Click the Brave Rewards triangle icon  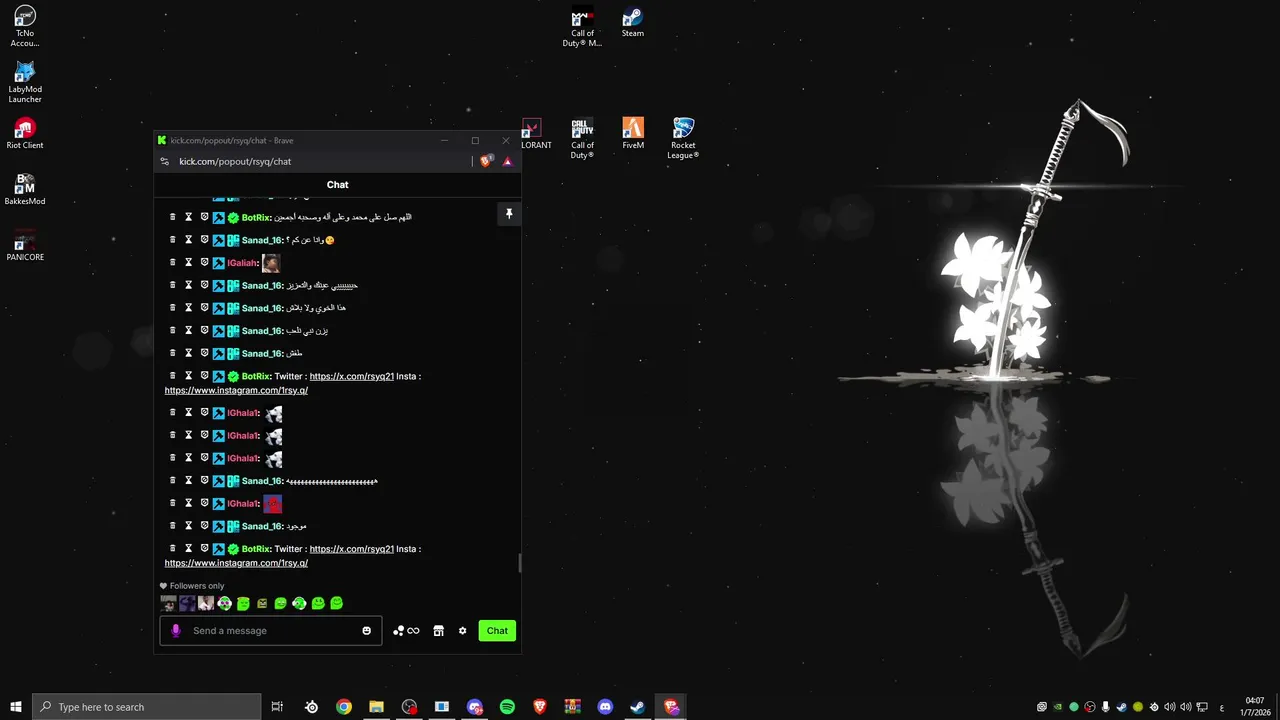(x=507, y=161)
